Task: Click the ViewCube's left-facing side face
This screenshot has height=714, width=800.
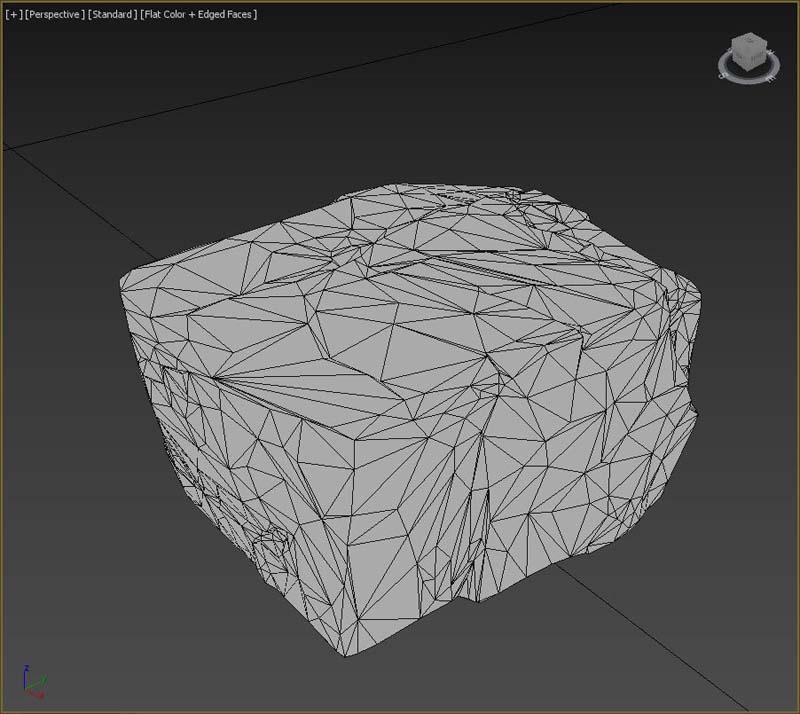Action: click(741, 56)
